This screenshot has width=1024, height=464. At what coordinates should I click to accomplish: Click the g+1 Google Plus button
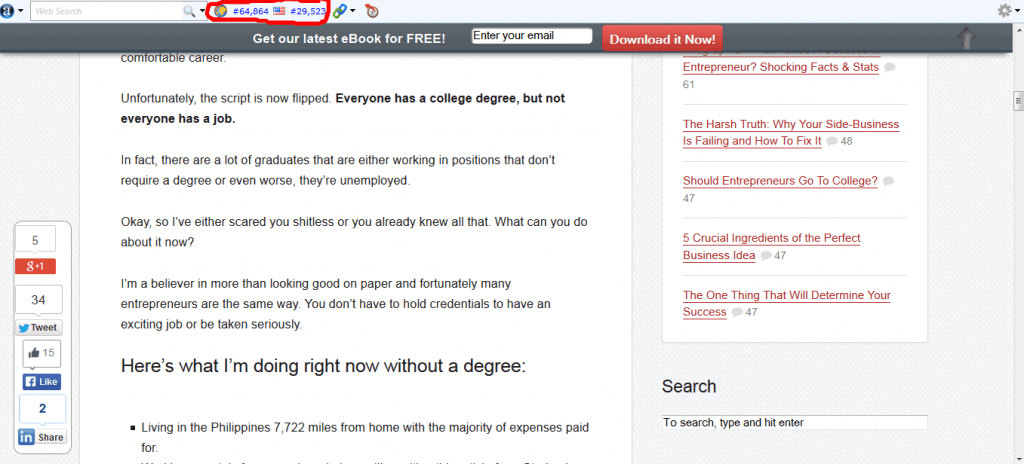coord(35,267)
